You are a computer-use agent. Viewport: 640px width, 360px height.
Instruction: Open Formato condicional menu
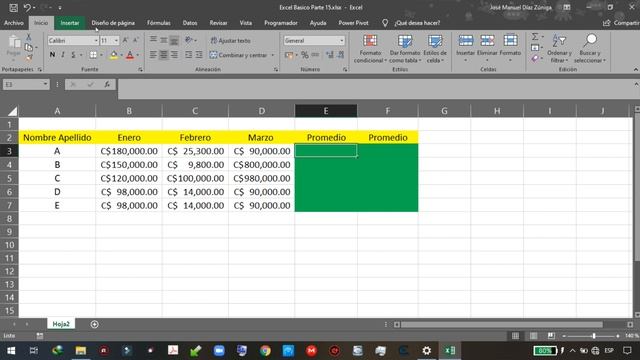(370, 49)
